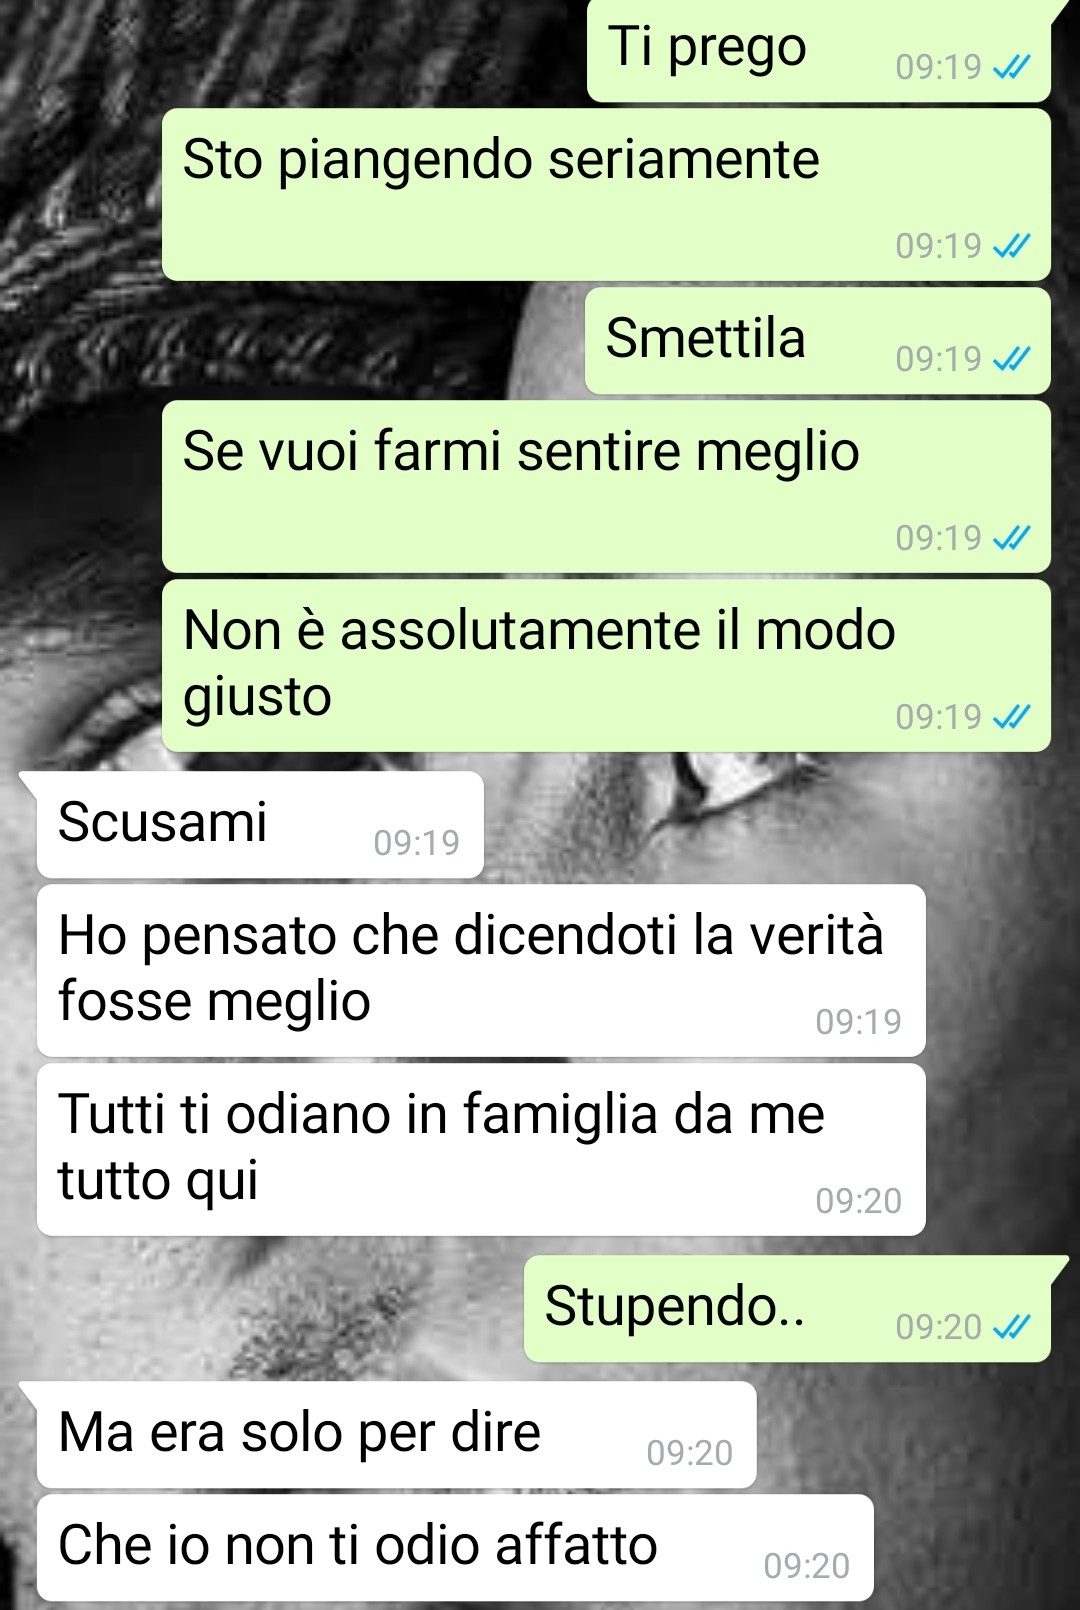Tap the double check marks on "Ti prego"

pyautogui.click(x=1011, y=67)
